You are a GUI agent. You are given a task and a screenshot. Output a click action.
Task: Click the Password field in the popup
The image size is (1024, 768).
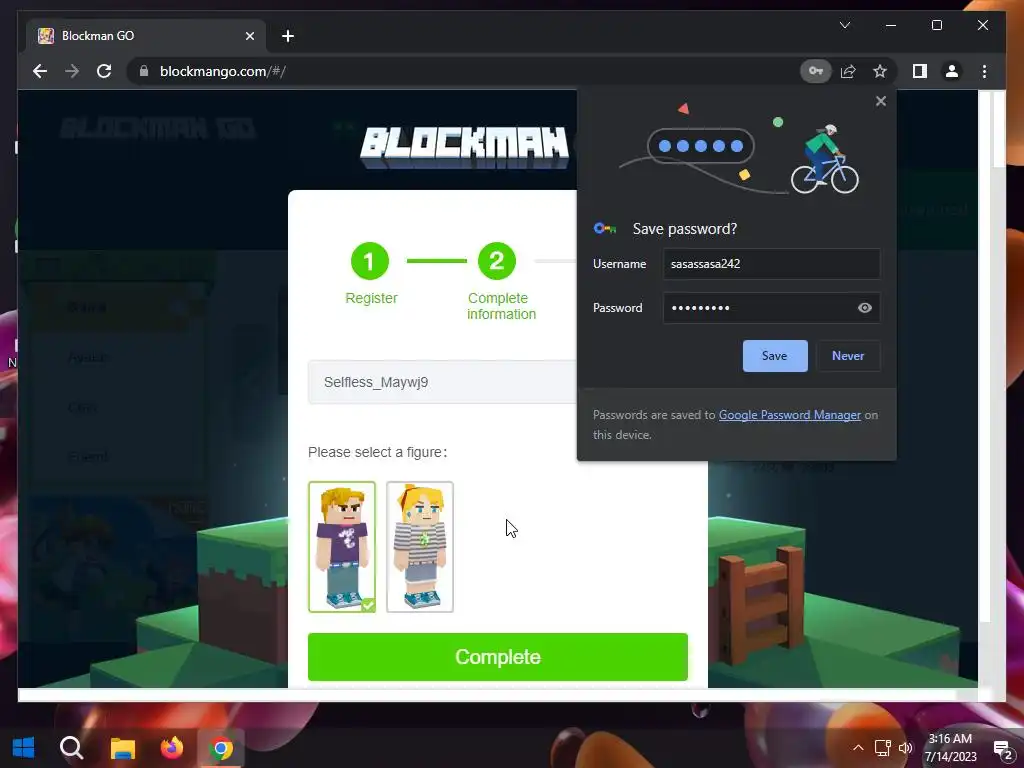tap(771, 308)
